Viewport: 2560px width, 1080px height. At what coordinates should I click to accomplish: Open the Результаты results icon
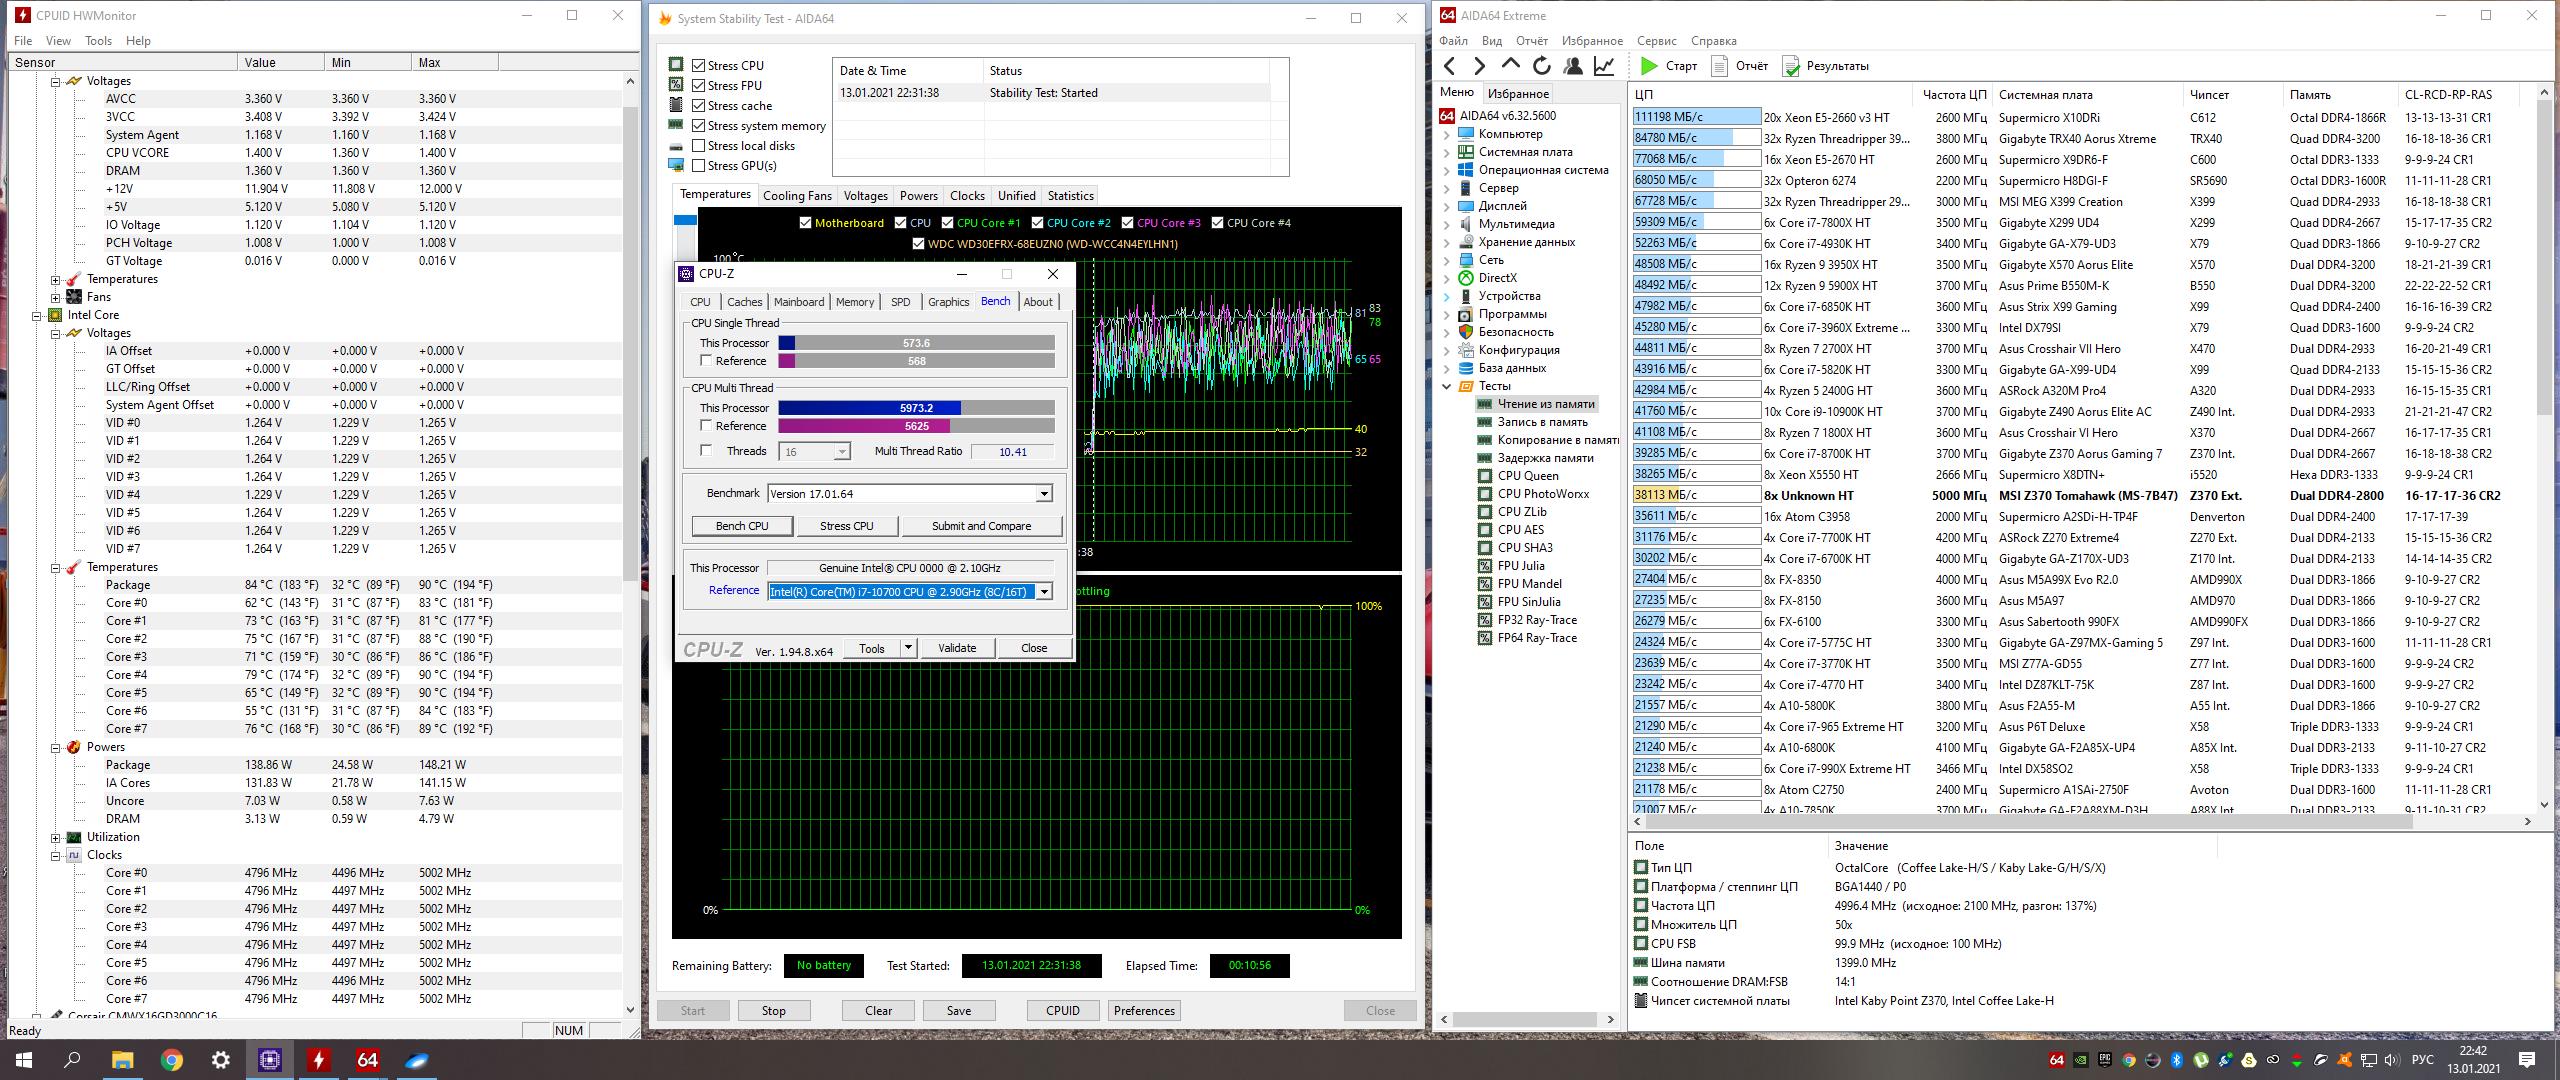(1790, 66)
